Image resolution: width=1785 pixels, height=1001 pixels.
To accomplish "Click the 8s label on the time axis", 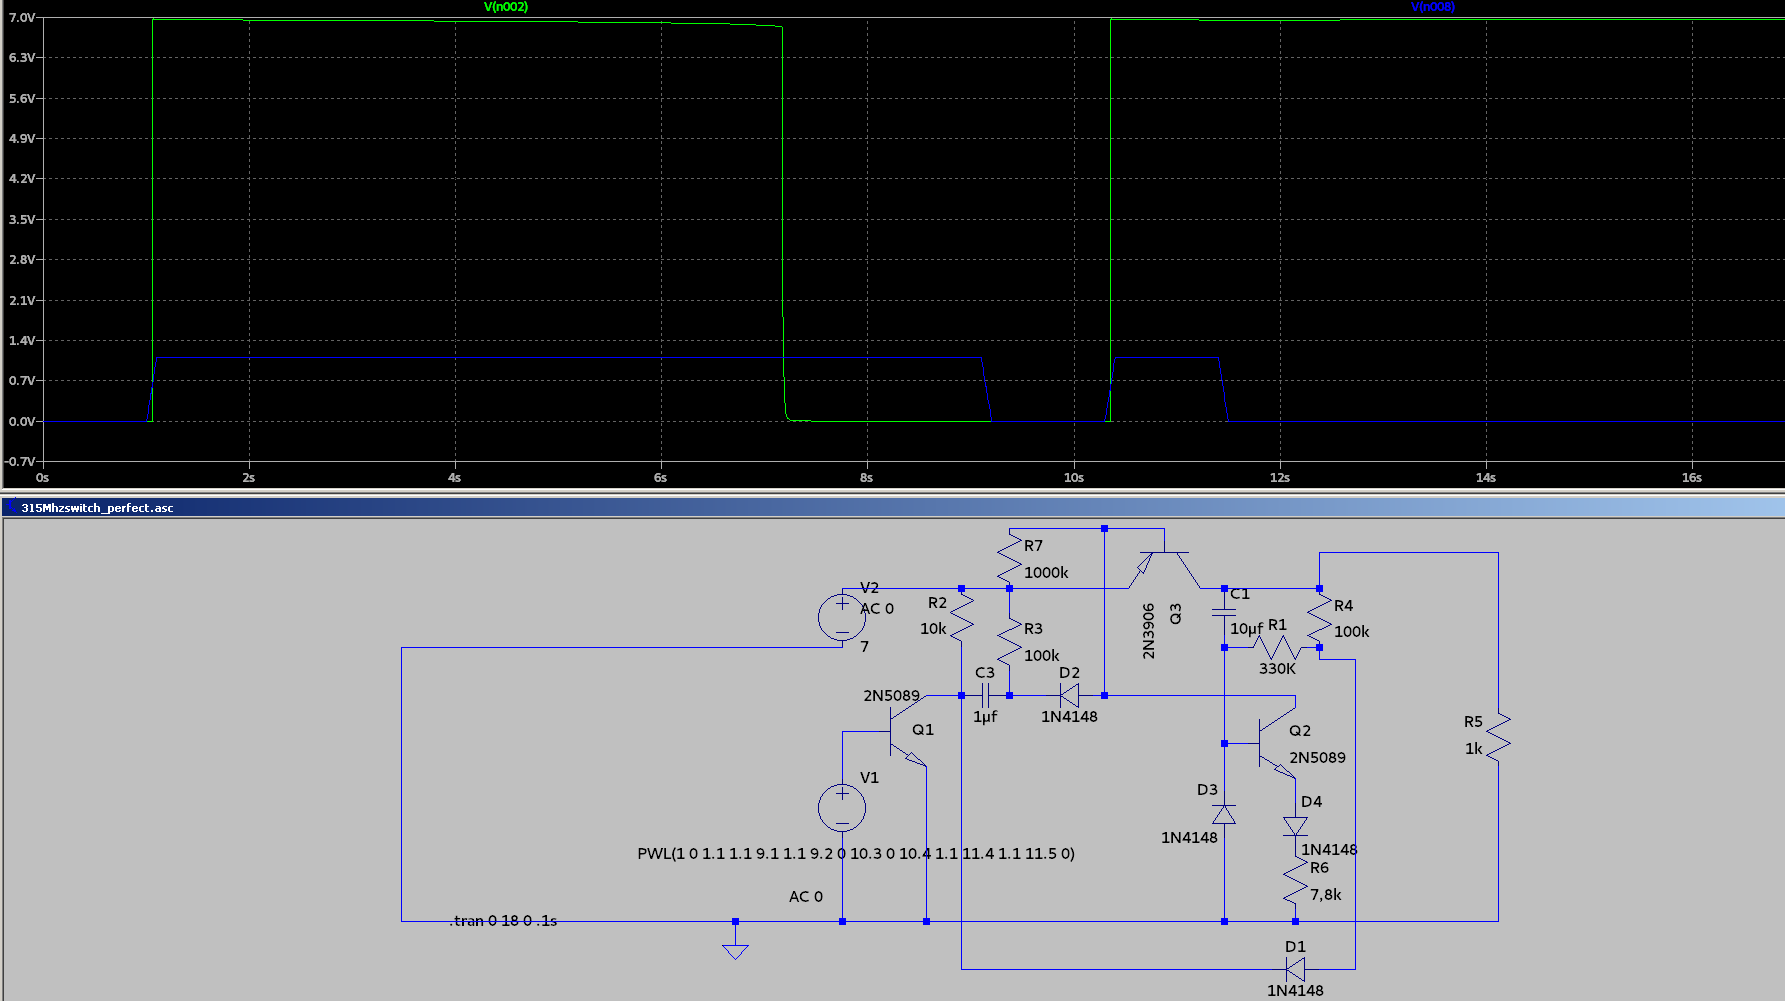I will pyautogui.click(x=866, y=478).
